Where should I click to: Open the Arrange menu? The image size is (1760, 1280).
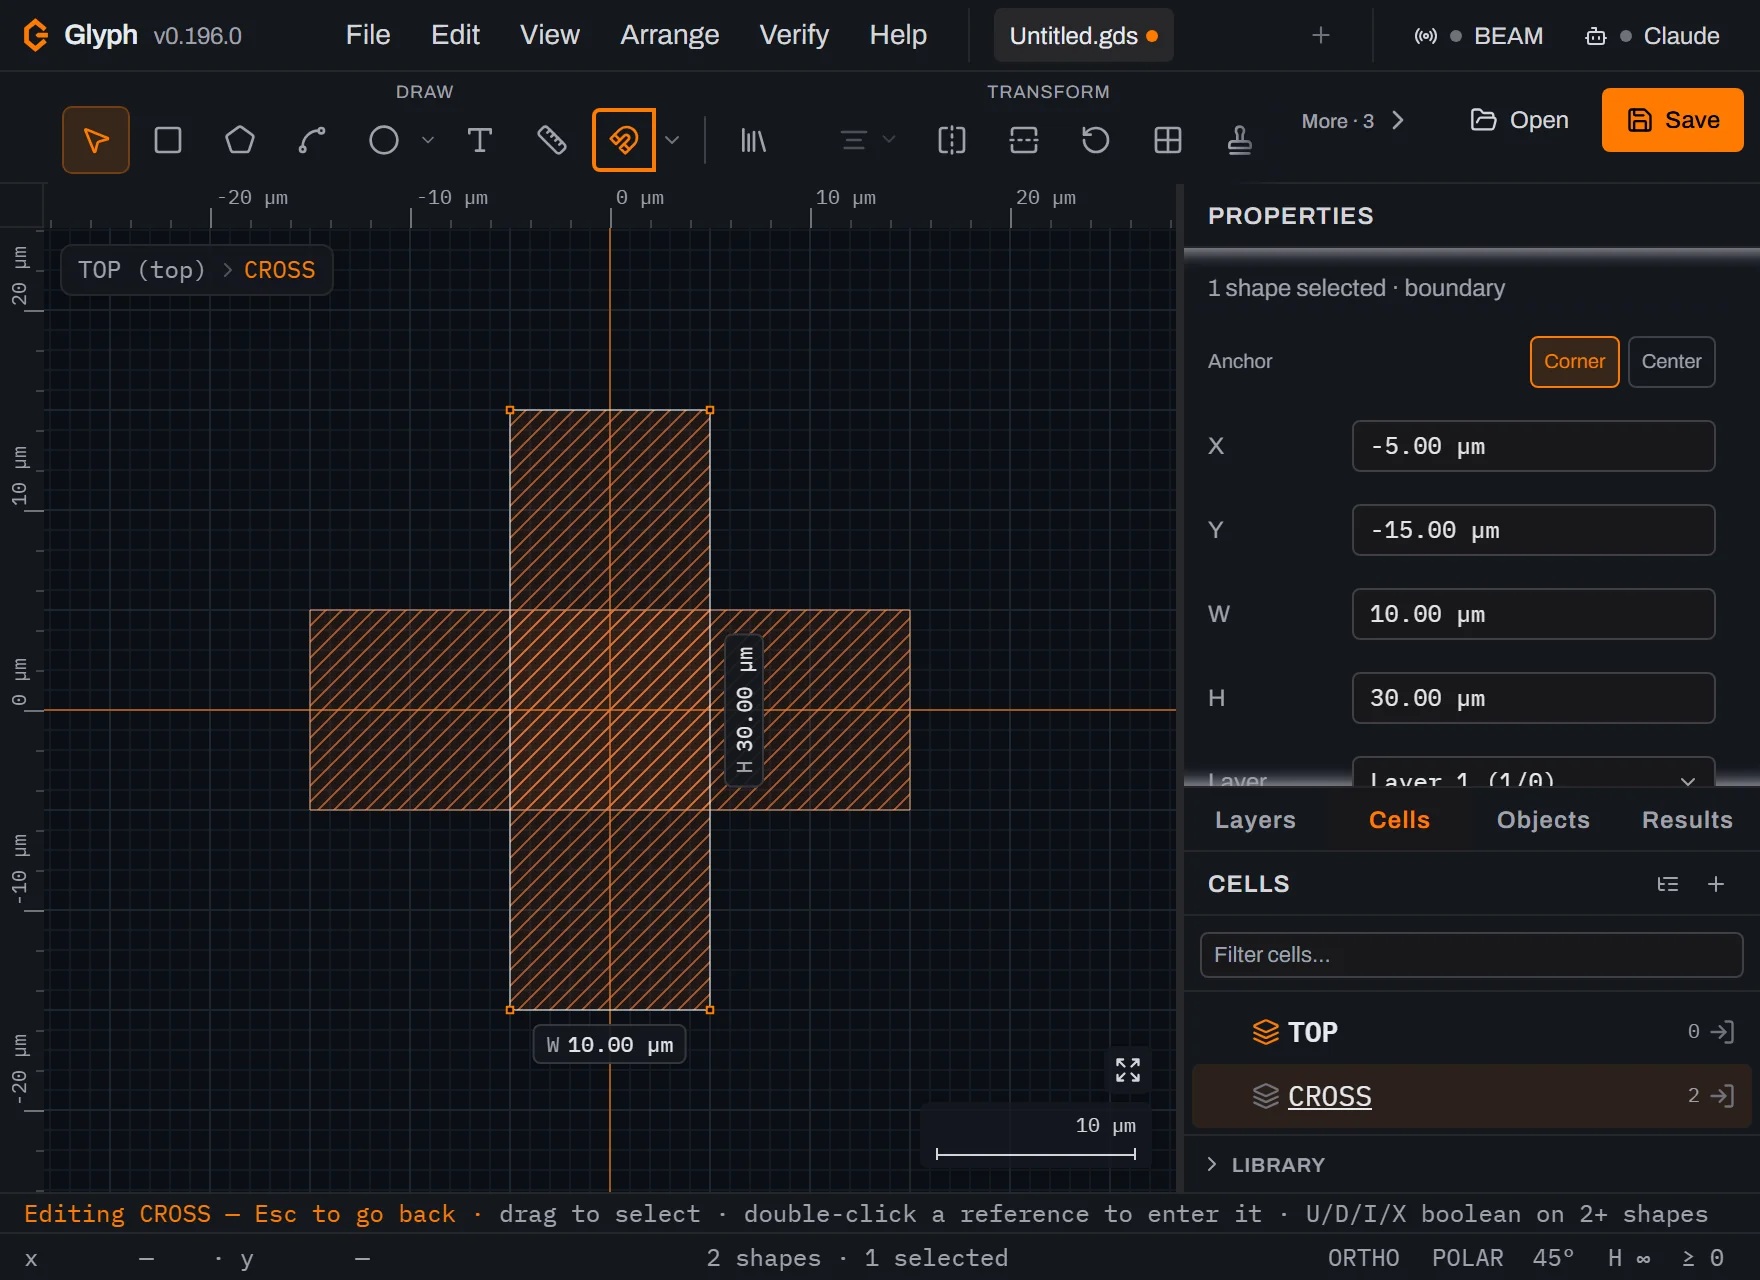coord(669,35)
